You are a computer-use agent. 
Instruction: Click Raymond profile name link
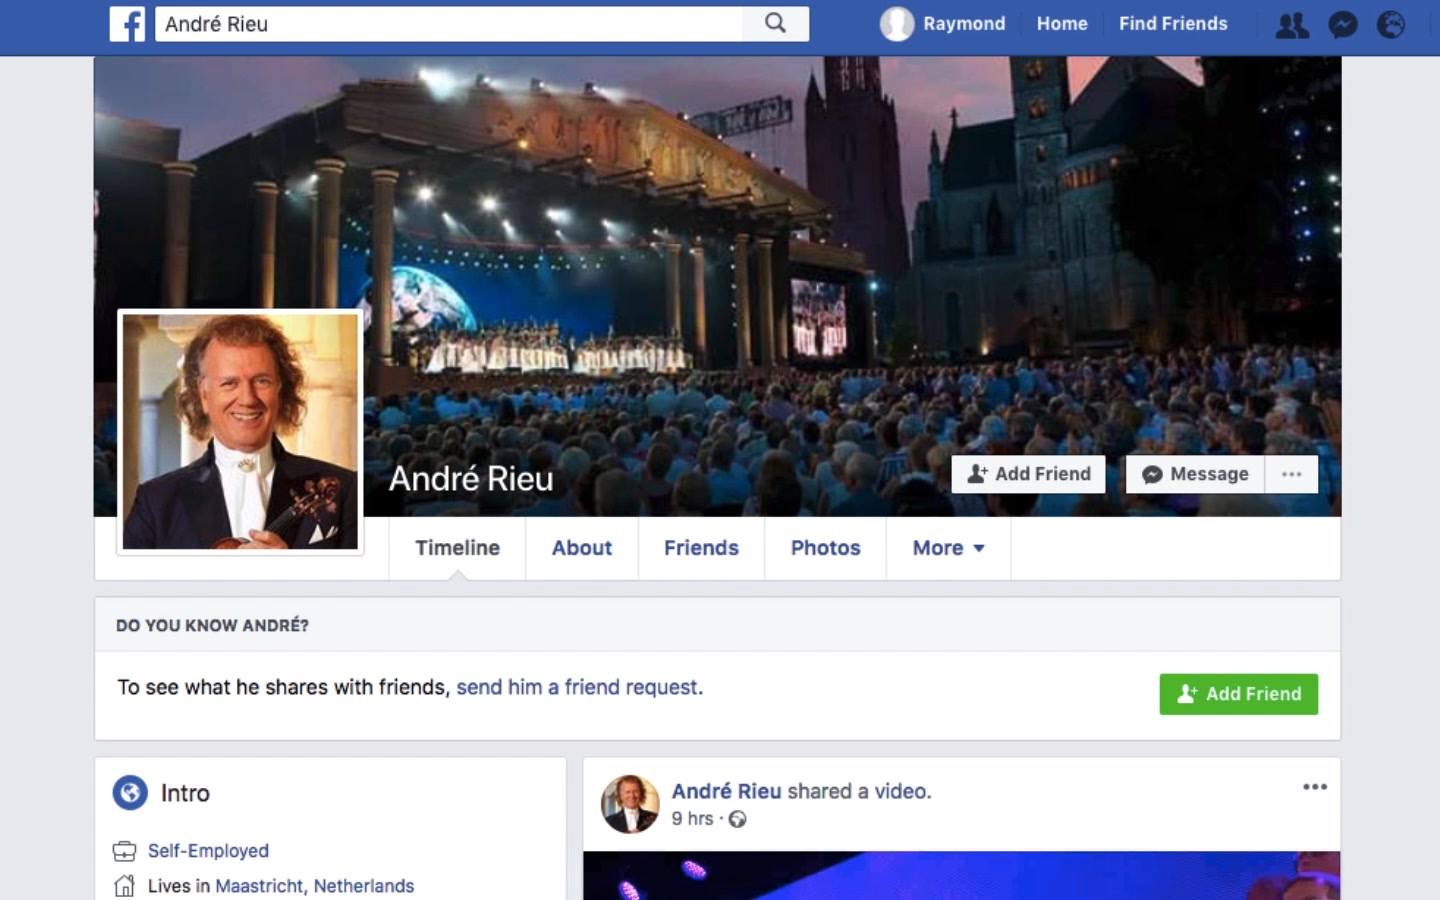(x=964, y=24)
